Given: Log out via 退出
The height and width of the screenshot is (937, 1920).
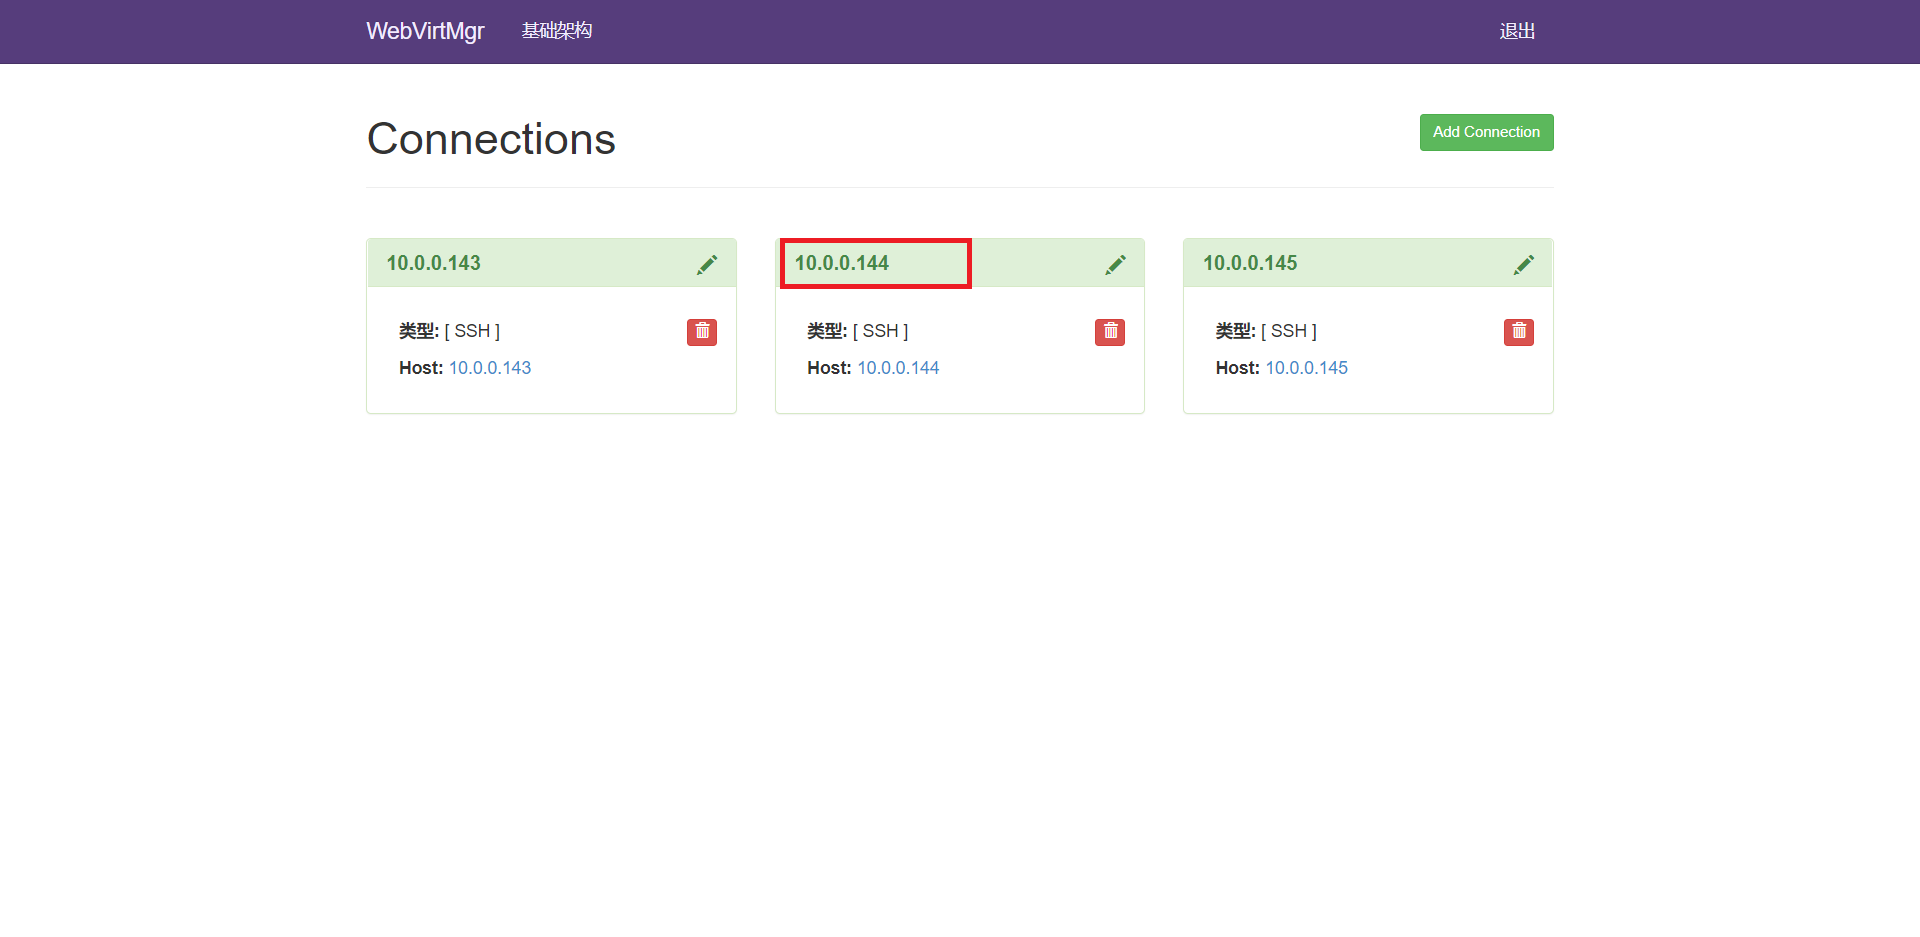Looking at the screenshot, I should coord(1517,31).
